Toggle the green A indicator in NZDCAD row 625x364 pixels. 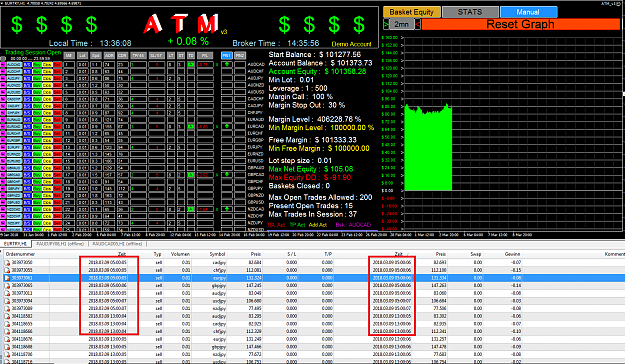[x=191, y=209]
